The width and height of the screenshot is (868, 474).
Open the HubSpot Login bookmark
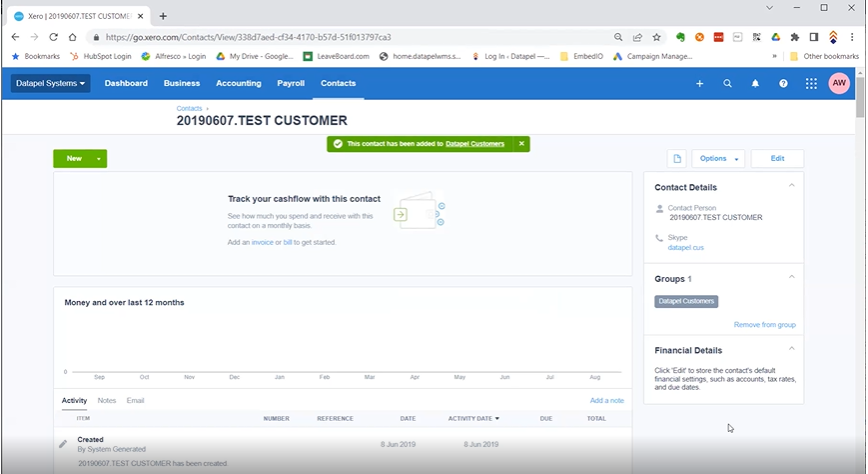click(101, 56)
